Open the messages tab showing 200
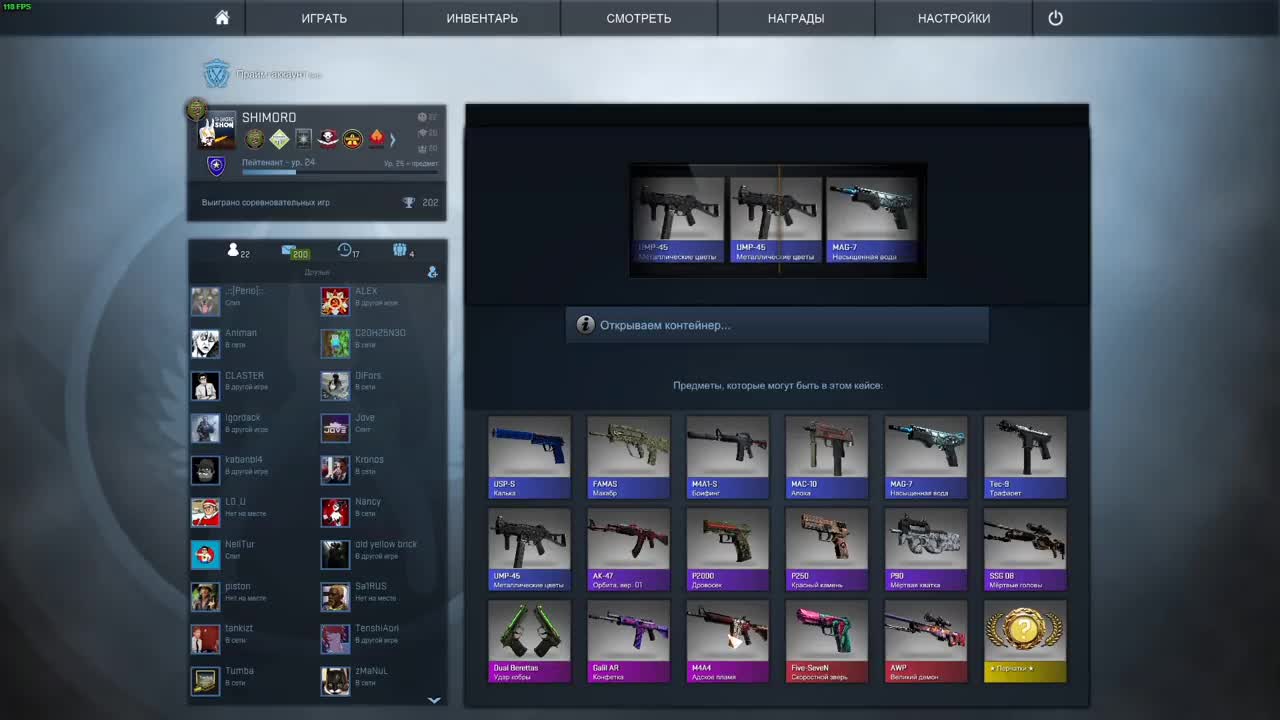This screenshot has height=720, width=1280. point(295,251)
